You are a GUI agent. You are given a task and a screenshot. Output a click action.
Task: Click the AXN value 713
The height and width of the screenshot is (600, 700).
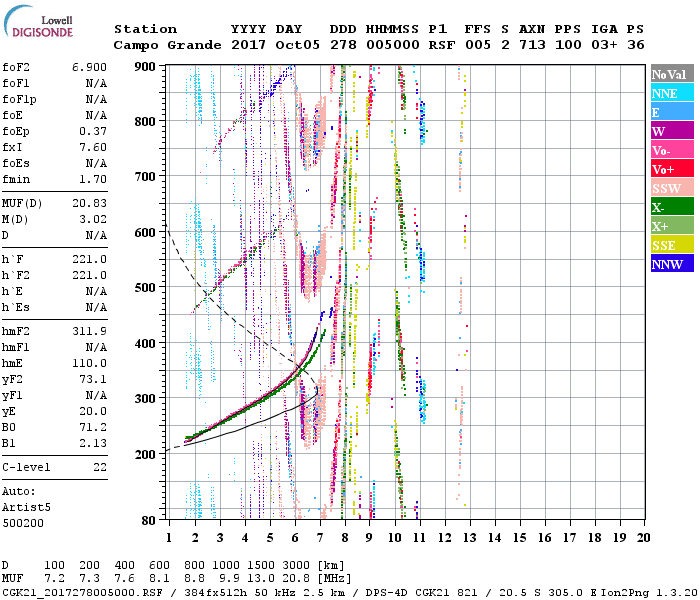pyautogui.click(x=532, y=45)
